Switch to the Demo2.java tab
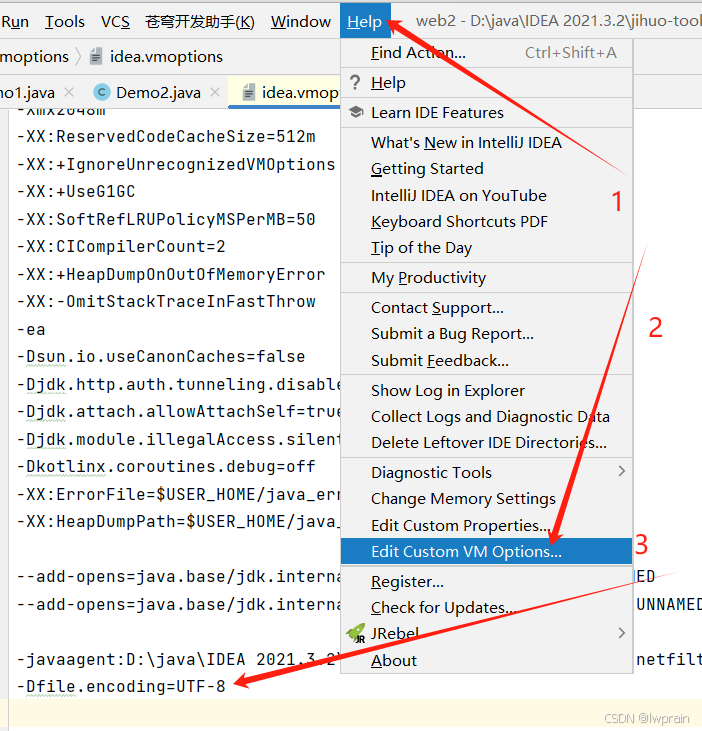Screen dimensions: 702x731 (x=158, y=93)
